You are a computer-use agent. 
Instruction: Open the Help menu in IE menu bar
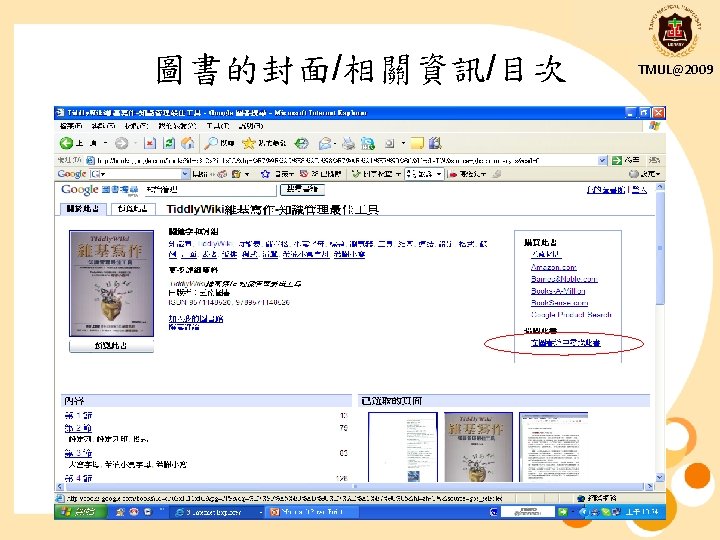tap(251, 125)
